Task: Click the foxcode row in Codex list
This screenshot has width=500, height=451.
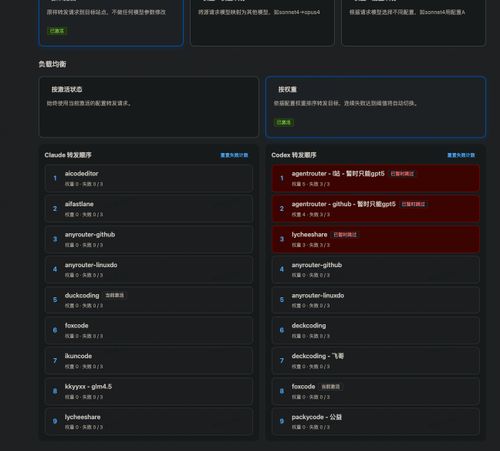Action: [x=376, y=391]
